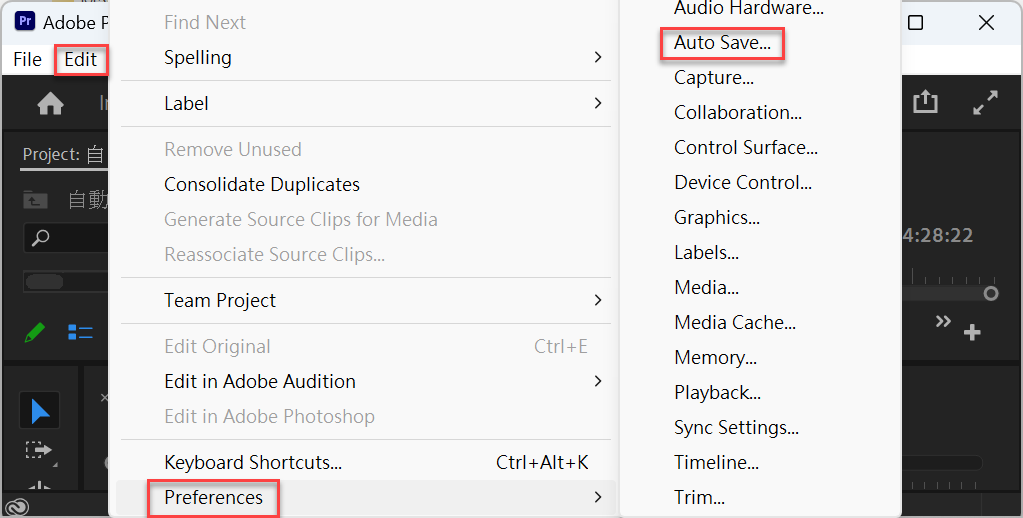Toggle full screen video mode icon
This screenshot has height=518, width=1023.
[x=985, y=103]
